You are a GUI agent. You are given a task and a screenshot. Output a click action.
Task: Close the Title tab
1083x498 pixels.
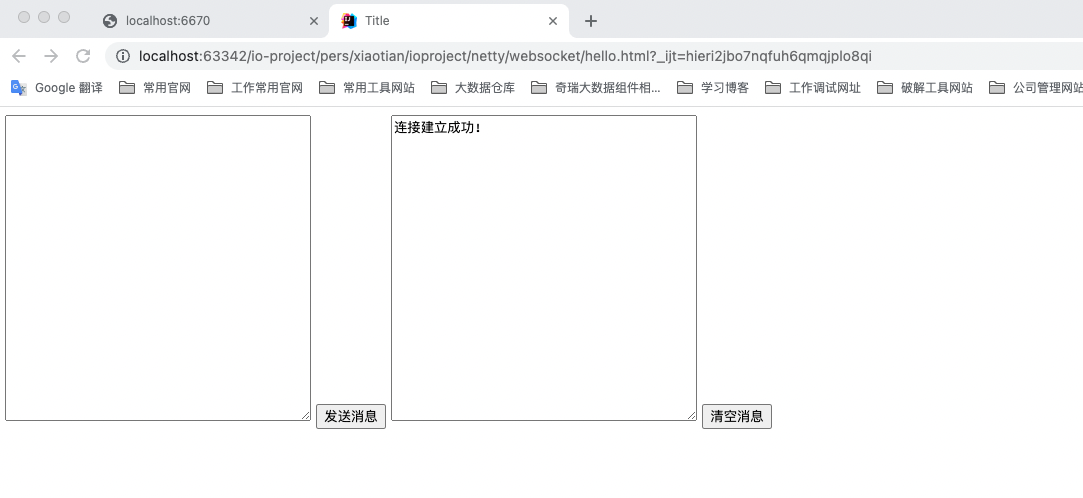tap(552, 21)
